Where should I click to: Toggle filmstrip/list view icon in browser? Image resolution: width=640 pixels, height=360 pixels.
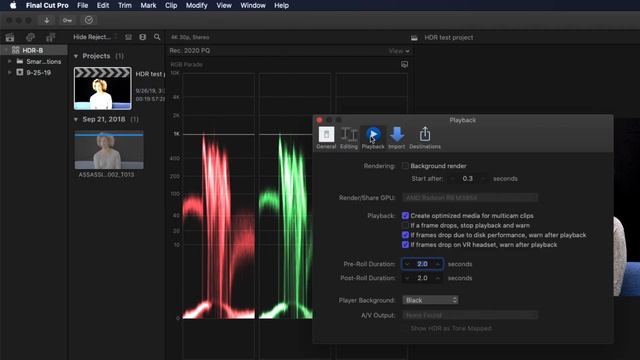click(x=142, y=37)
